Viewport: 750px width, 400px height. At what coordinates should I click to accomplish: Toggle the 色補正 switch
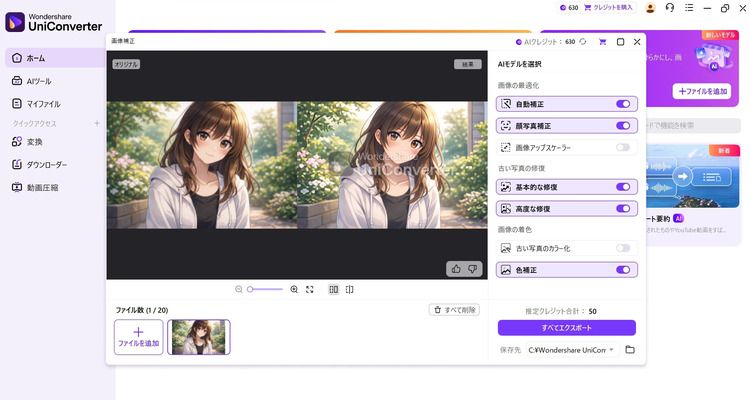[623, 270]
